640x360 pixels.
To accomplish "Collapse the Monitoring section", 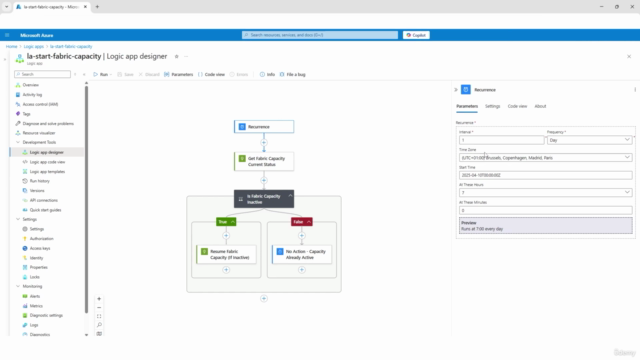I will click(x=18, y=287).
